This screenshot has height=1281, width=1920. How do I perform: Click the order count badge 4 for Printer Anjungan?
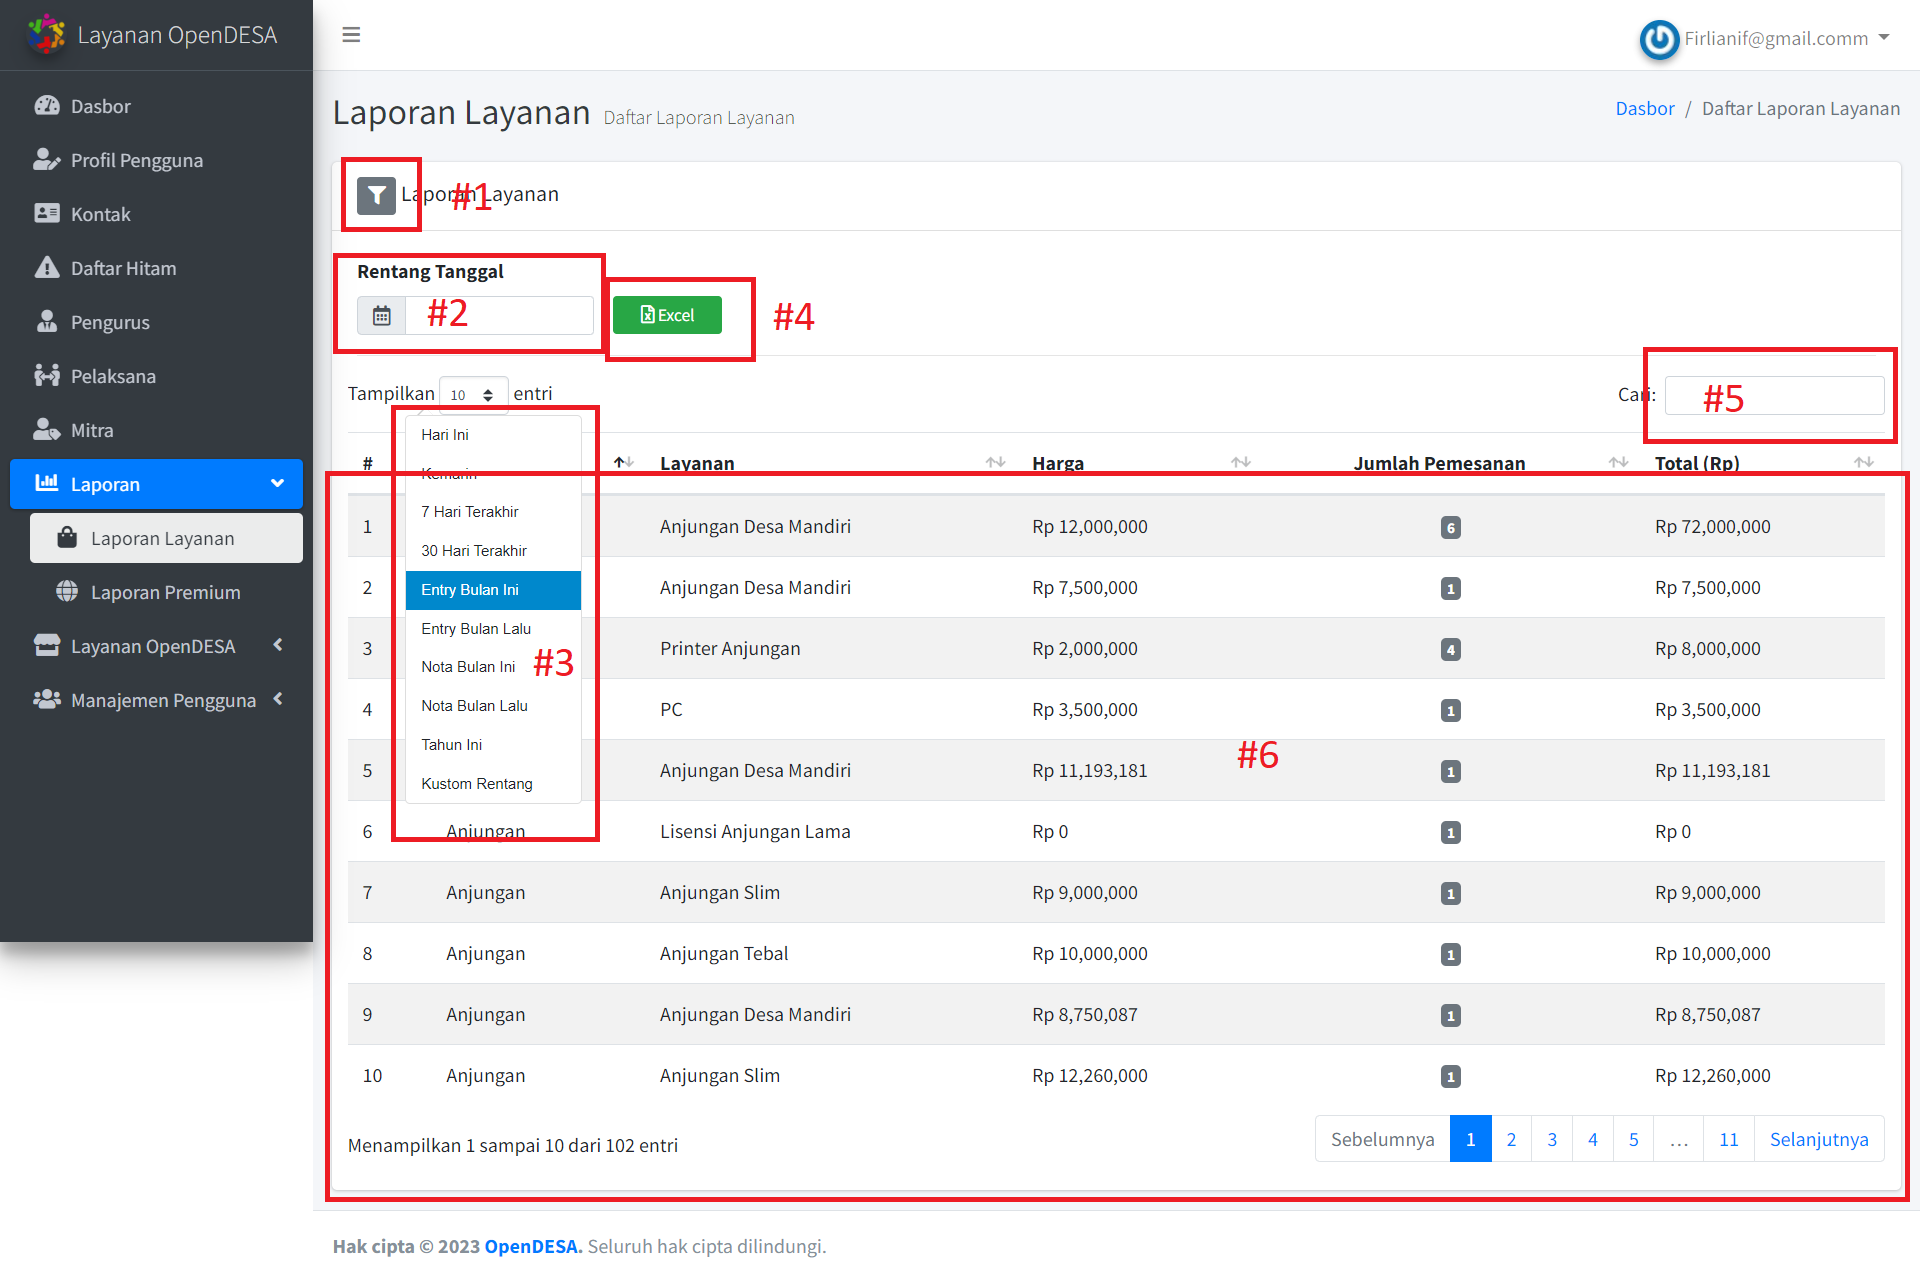(1451, 650)
